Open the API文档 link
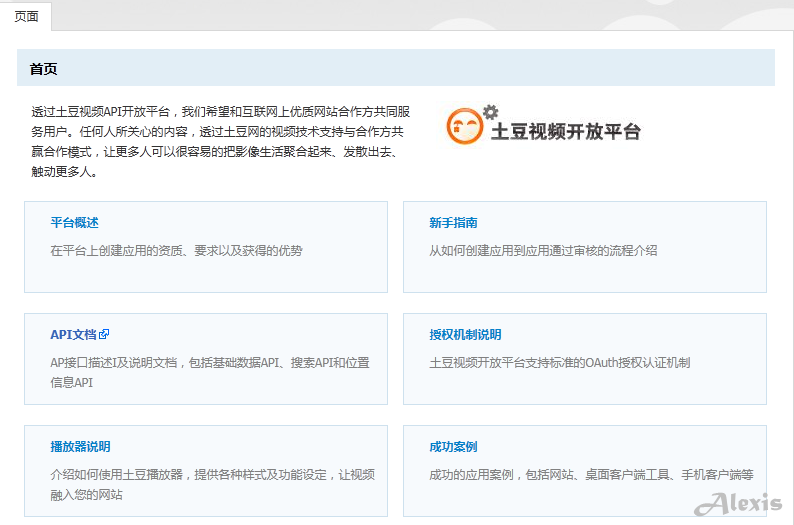 pos(73,335)
